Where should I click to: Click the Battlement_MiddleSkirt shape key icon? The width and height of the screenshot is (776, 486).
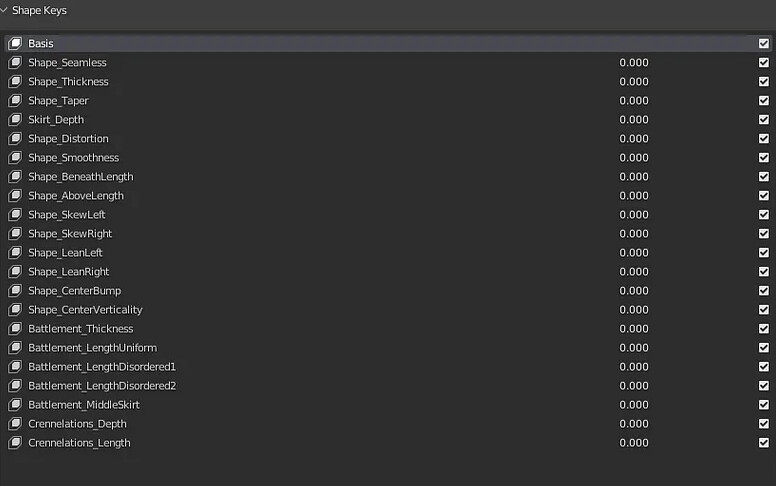tap(15, 405)
